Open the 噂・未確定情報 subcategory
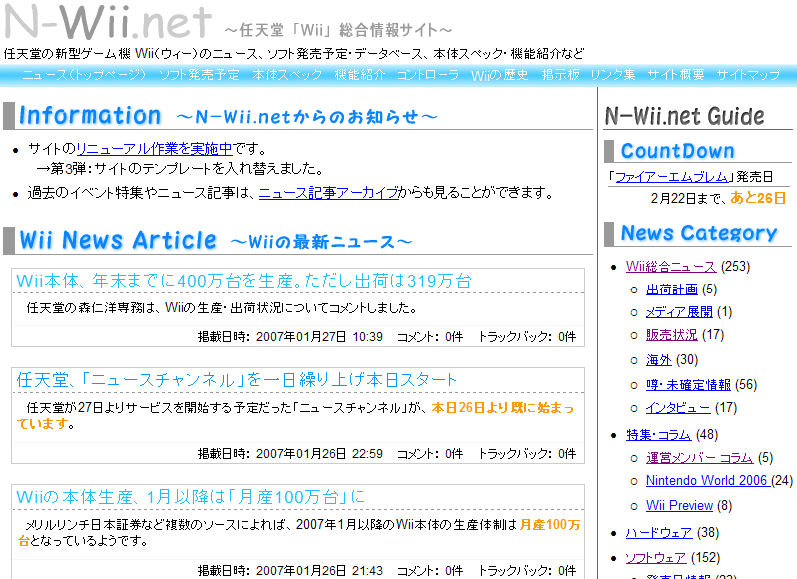This screenshot has height=579, width=797. pyautogui.click(x=688, y=385)
